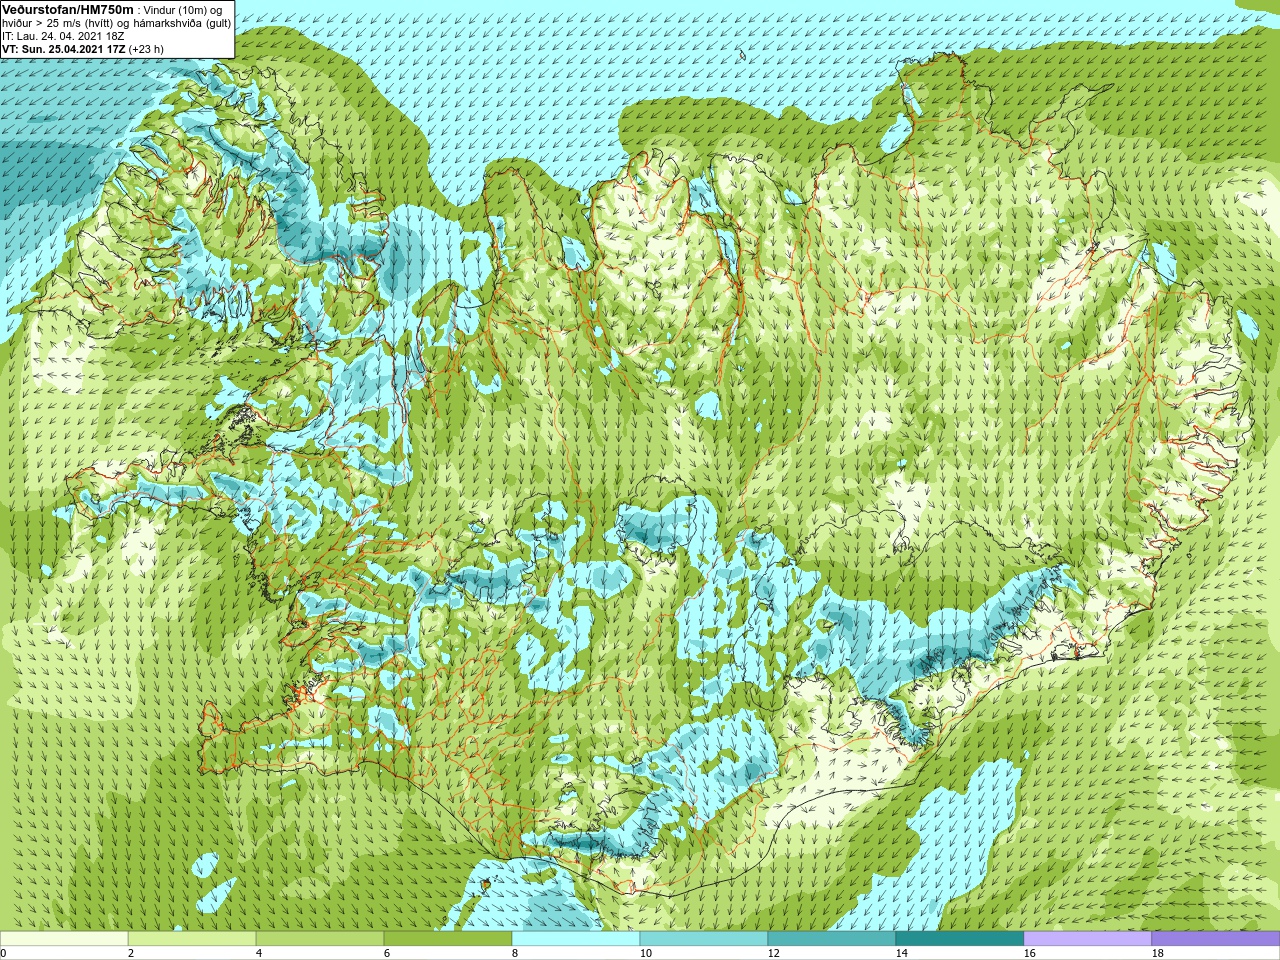Click the legend tick label "8"
The height and width of the screenshot is (960, 1280).
coord(515,953)
